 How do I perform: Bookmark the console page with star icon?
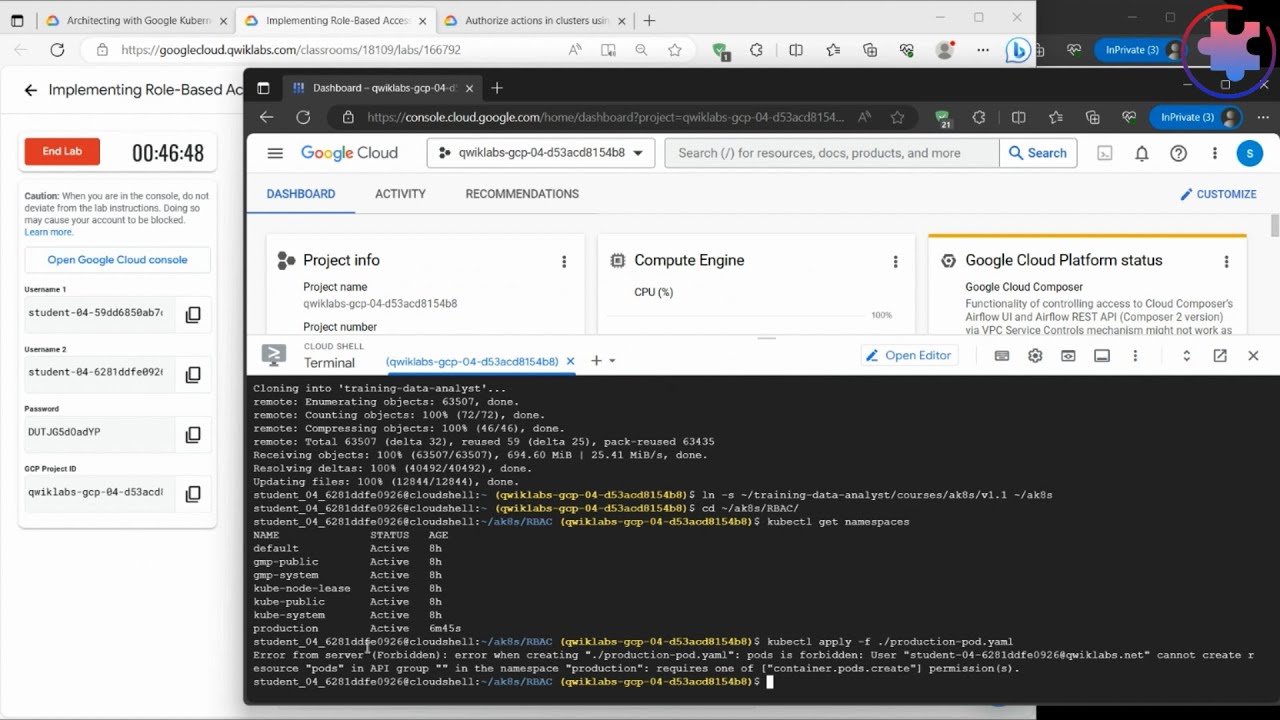(897, 117)
